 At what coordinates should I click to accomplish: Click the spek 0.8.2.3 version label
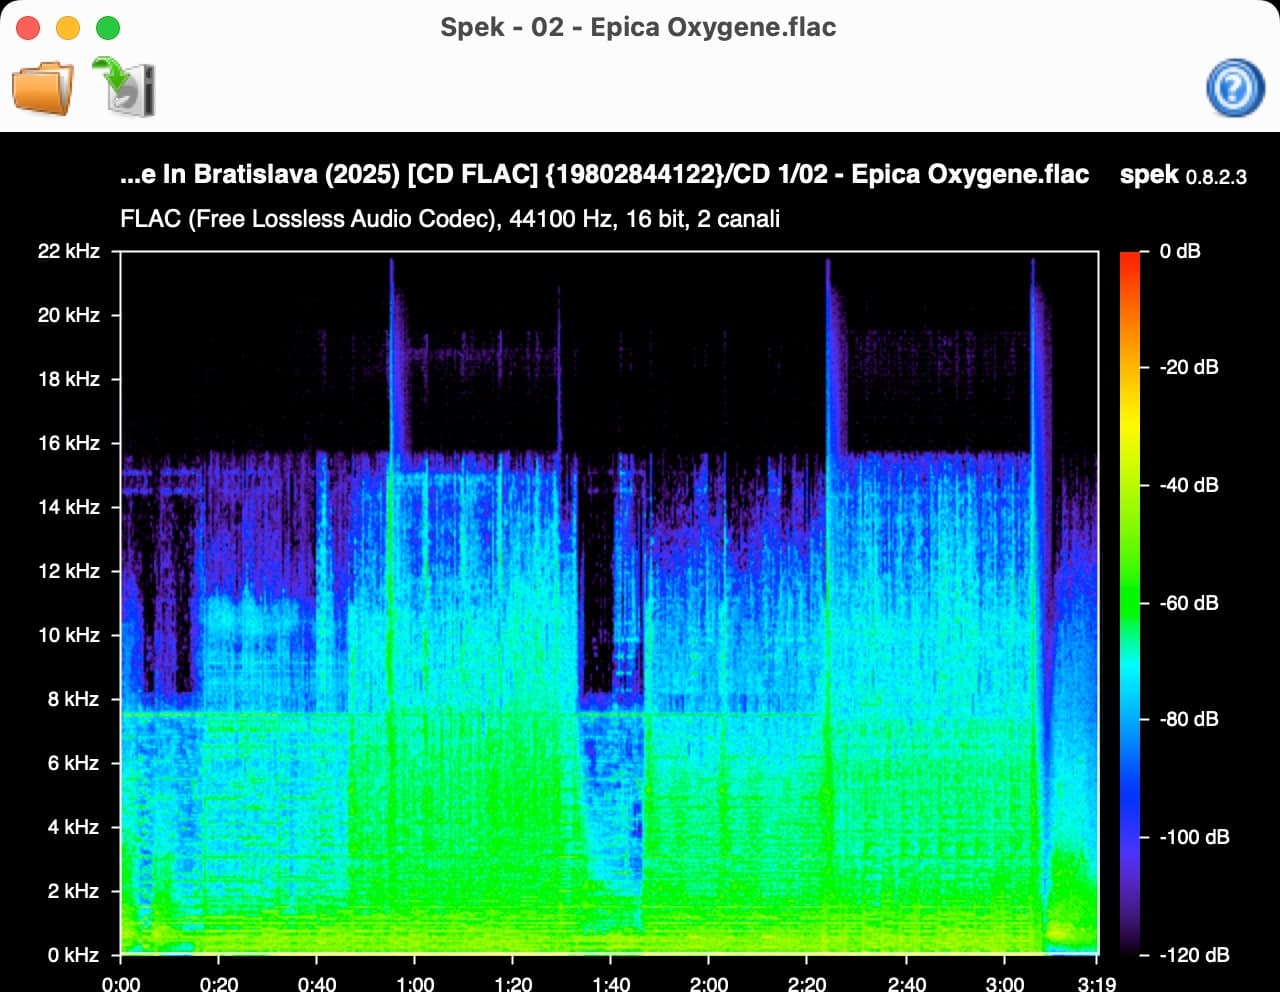(x=1183, y=175)
